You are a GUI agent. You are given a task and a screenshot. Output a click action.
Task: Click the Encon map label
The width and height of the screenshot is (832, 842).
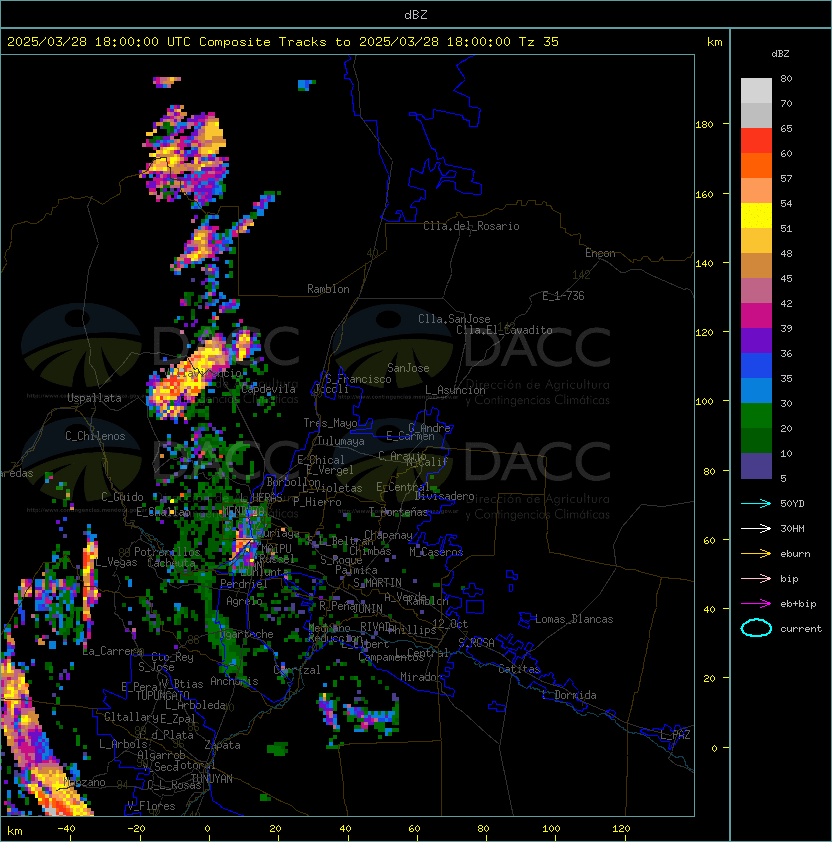[x=600, y=253]
